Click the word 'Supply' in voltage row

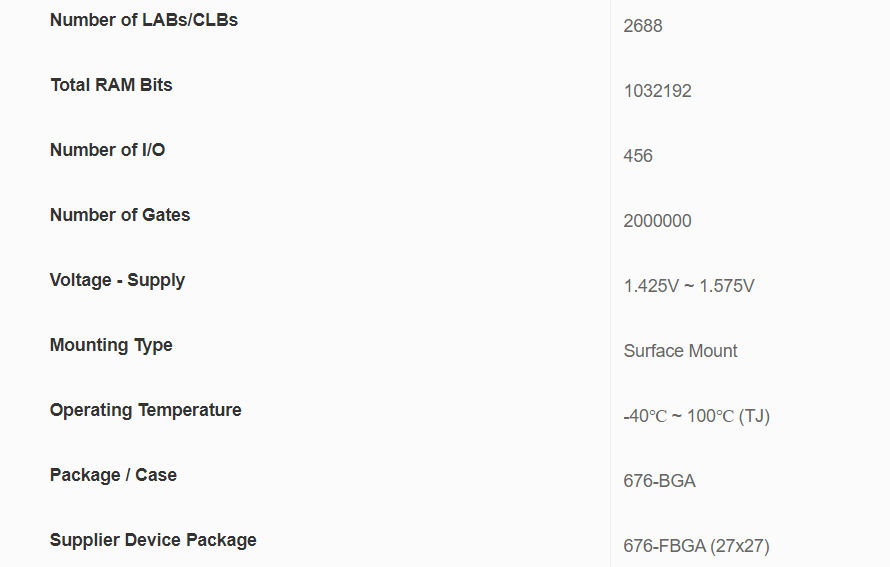point(156,280)
